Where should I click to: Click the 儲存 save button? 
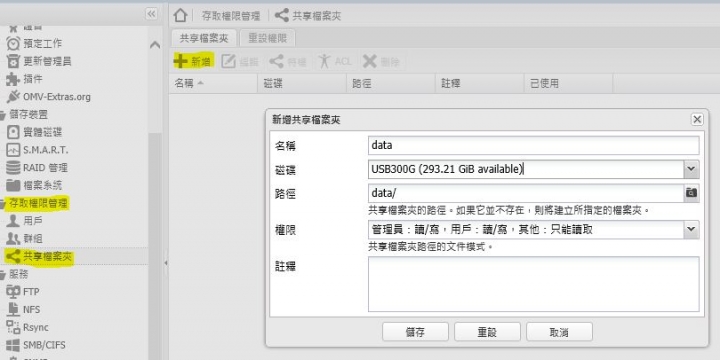pyautogui.click(x=415, y=332)
